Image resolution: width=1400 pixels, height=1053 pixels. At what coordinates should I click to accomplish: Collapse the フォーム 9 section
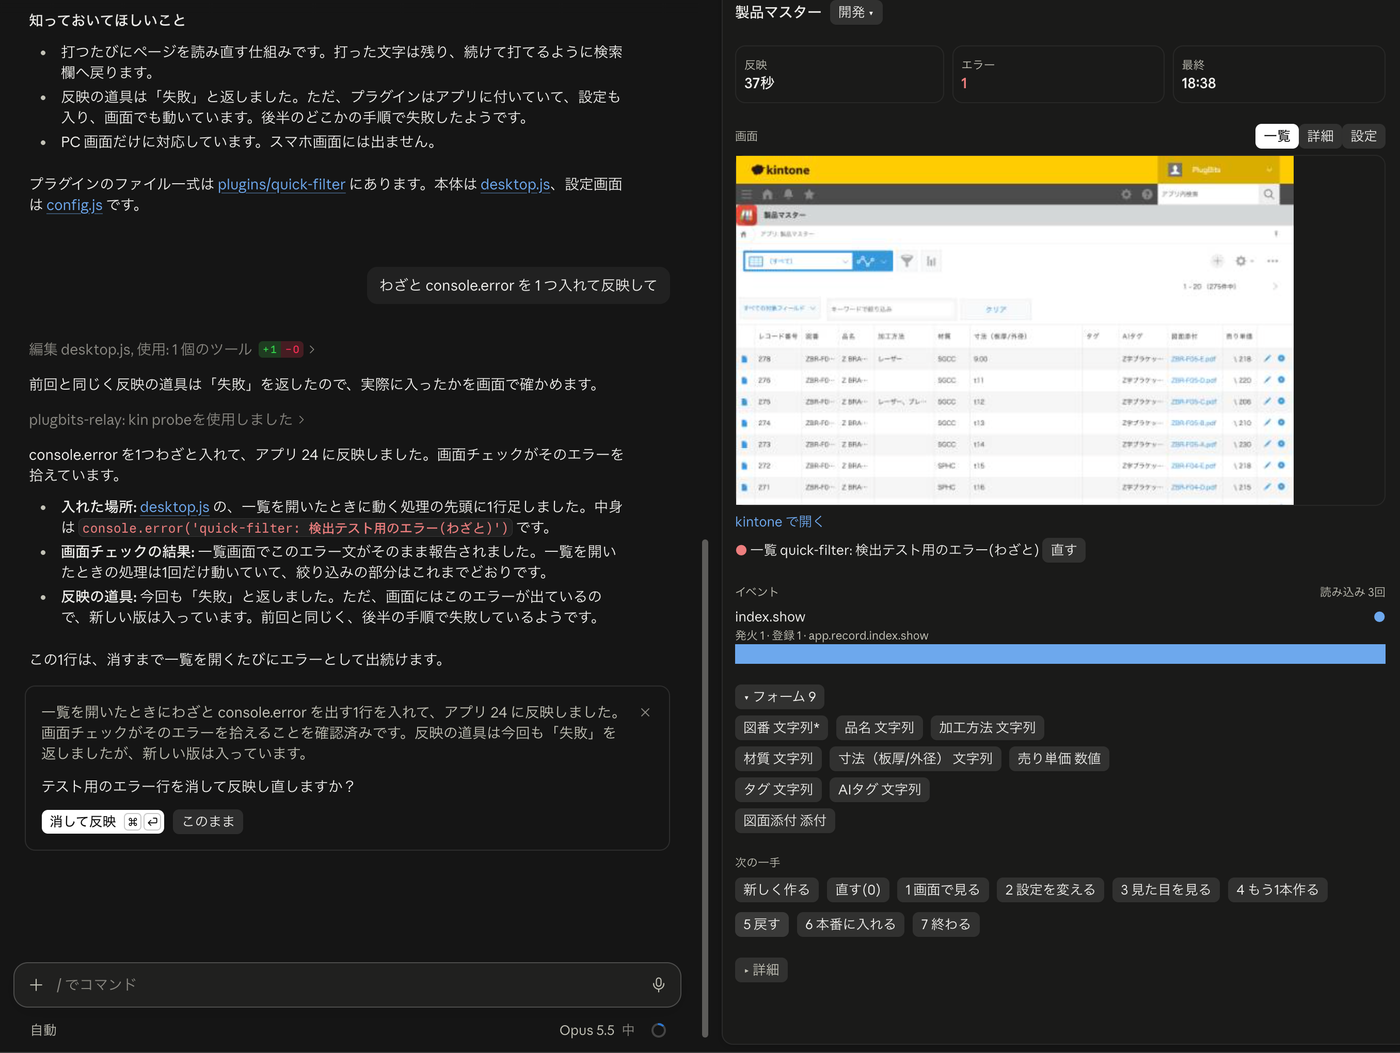click(780, 697)
